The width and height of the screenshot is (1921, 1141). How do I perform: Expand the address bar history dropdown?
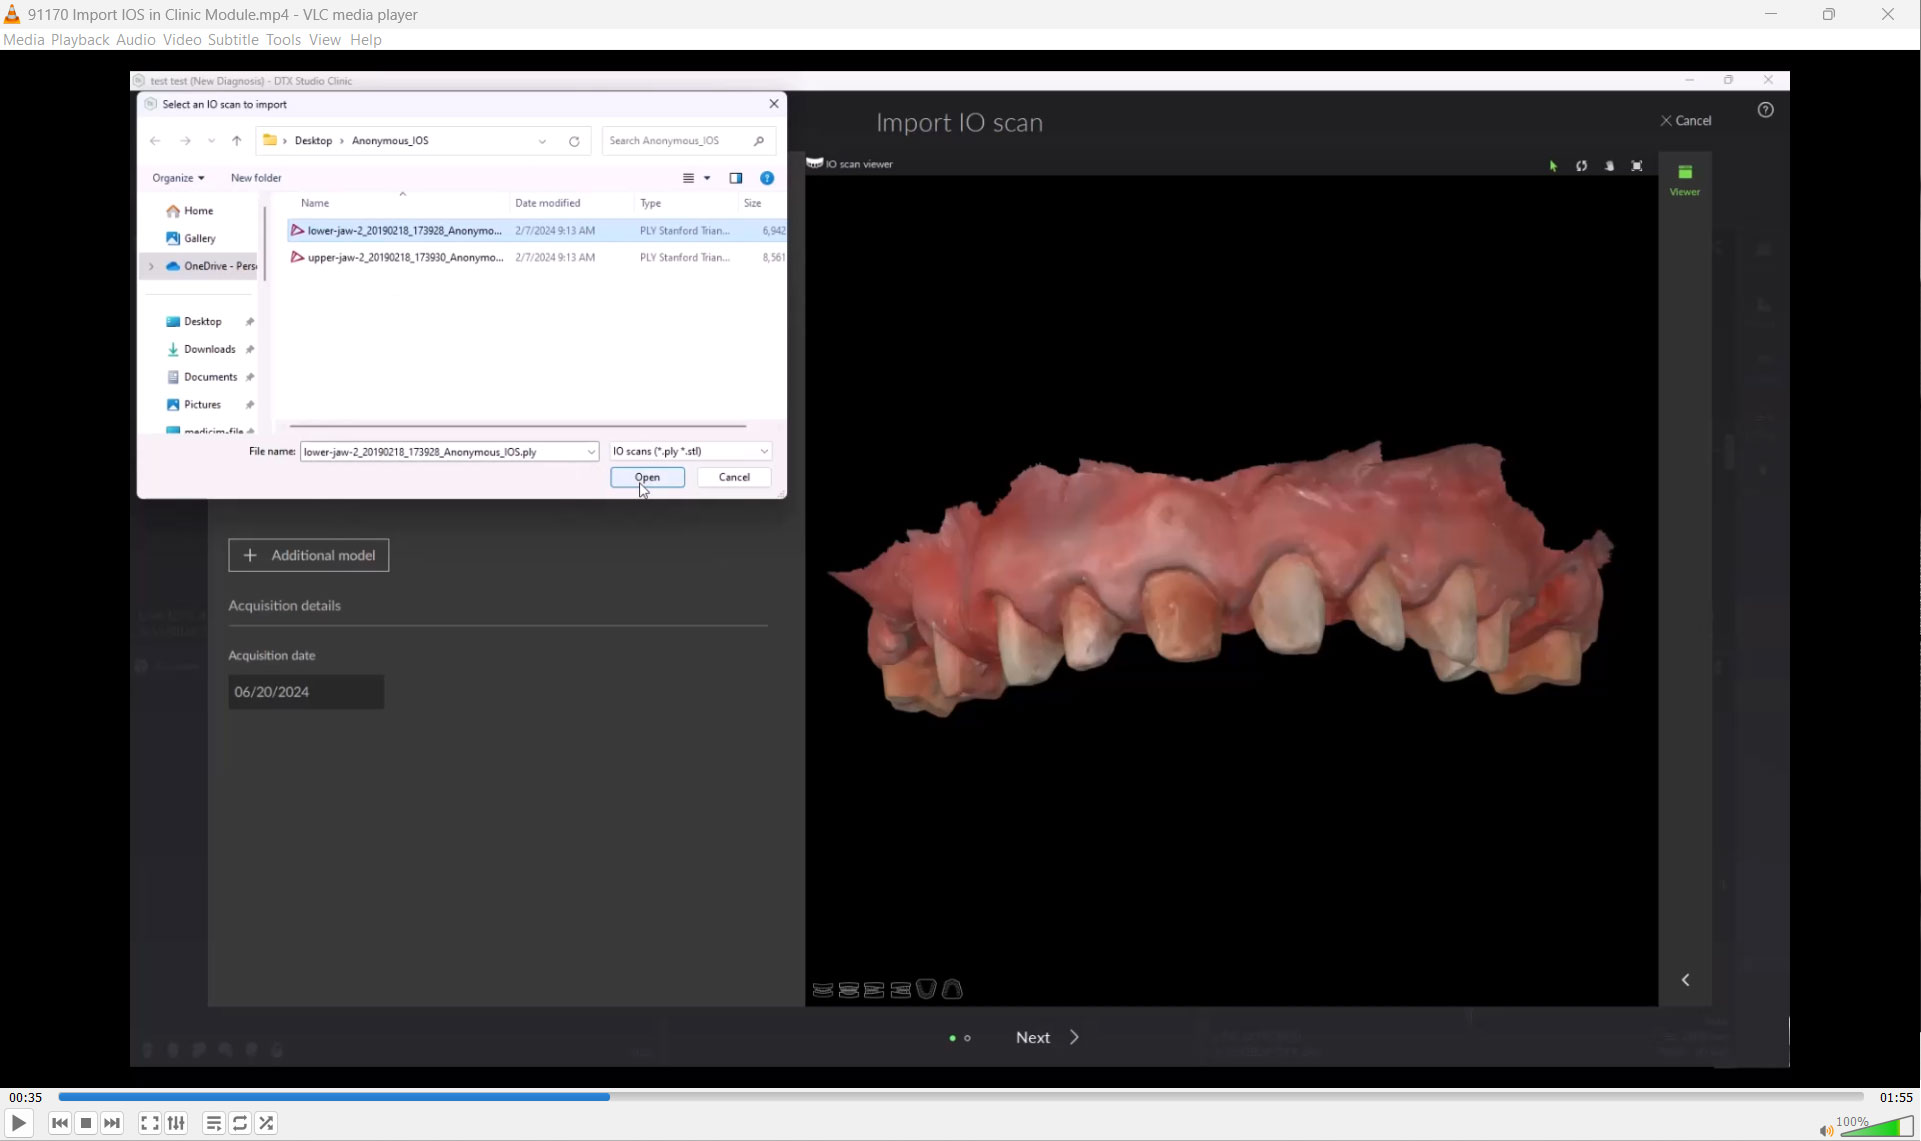click(542, 141)
